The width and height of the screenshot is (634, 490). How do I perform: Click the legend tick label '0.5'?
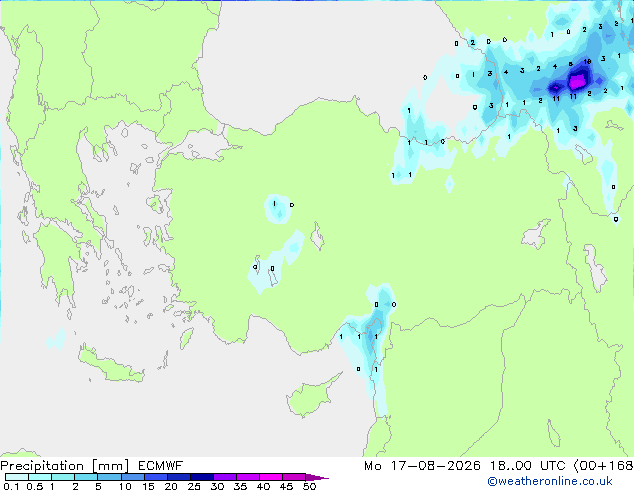click(x=34, y=486)
